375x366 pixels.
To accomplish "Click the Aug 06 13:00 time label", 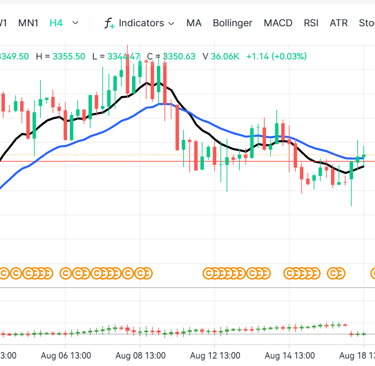I will [x=66, y=356].
